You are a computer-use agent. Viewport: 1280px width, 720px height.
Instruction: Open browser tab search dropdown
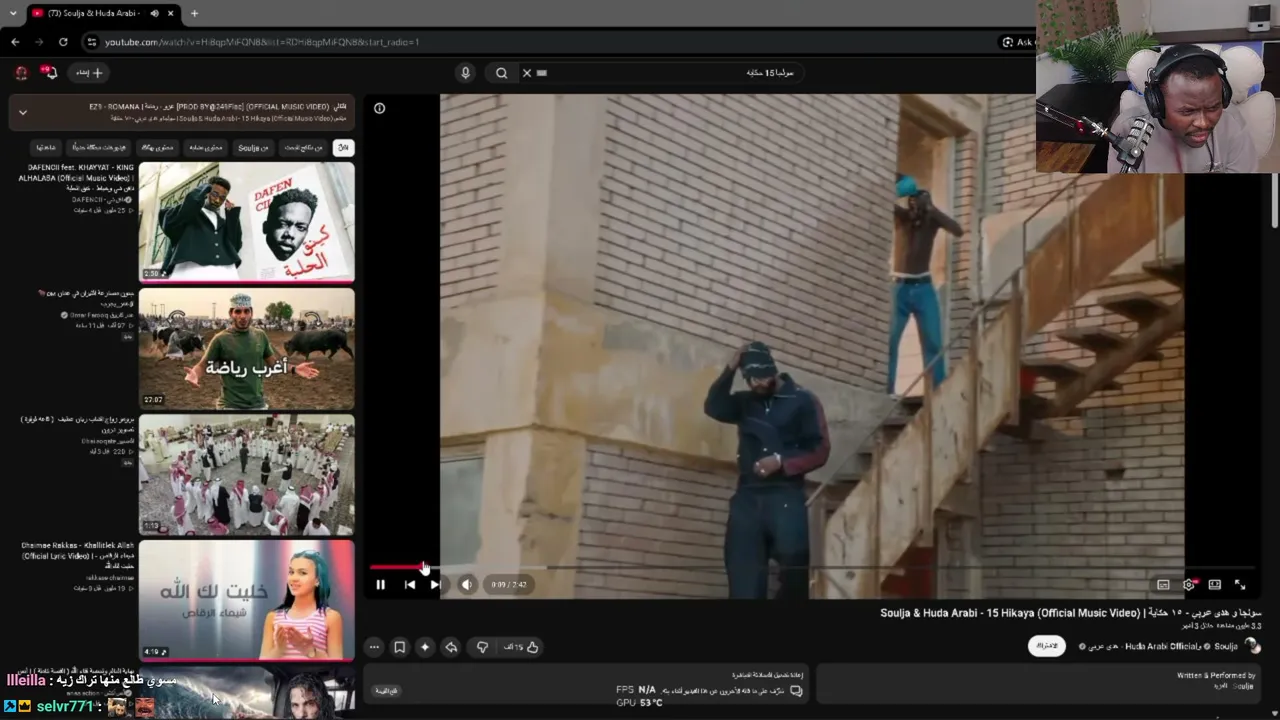click(12, 13)
